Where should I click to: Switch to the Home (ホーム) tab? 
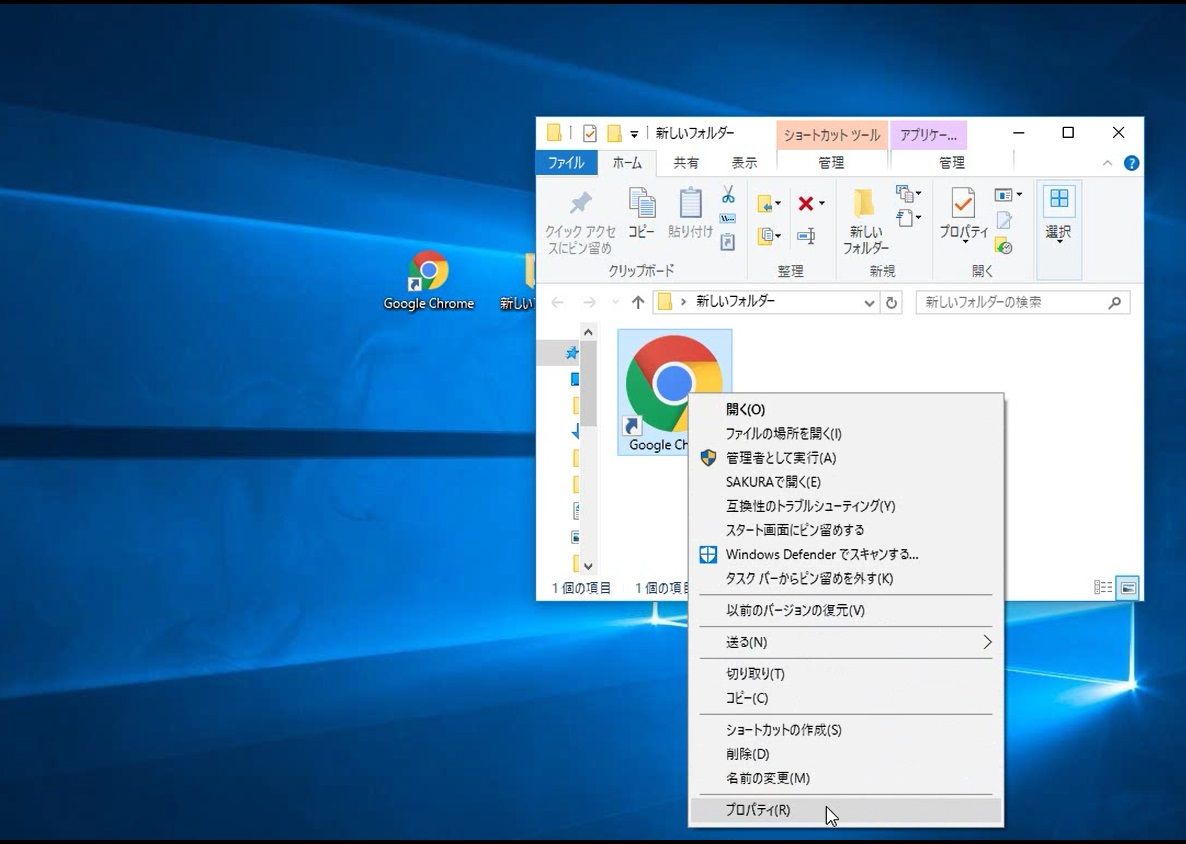click(627, 163)
